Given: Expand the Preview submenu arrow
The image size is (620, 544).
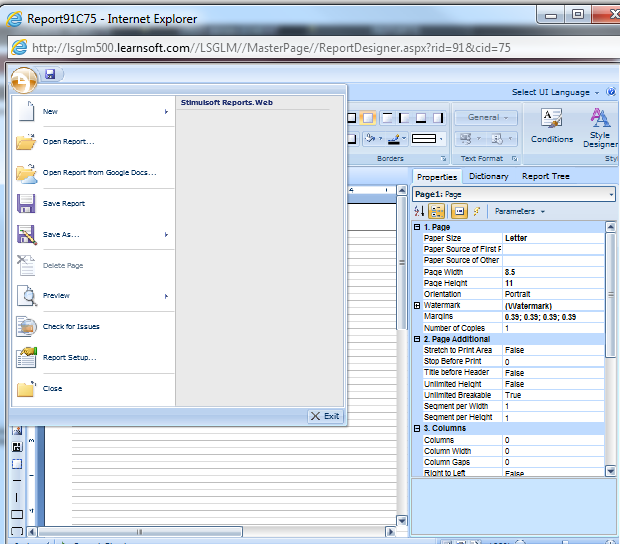Looking at the screenshot, I should tap(166, 296).
